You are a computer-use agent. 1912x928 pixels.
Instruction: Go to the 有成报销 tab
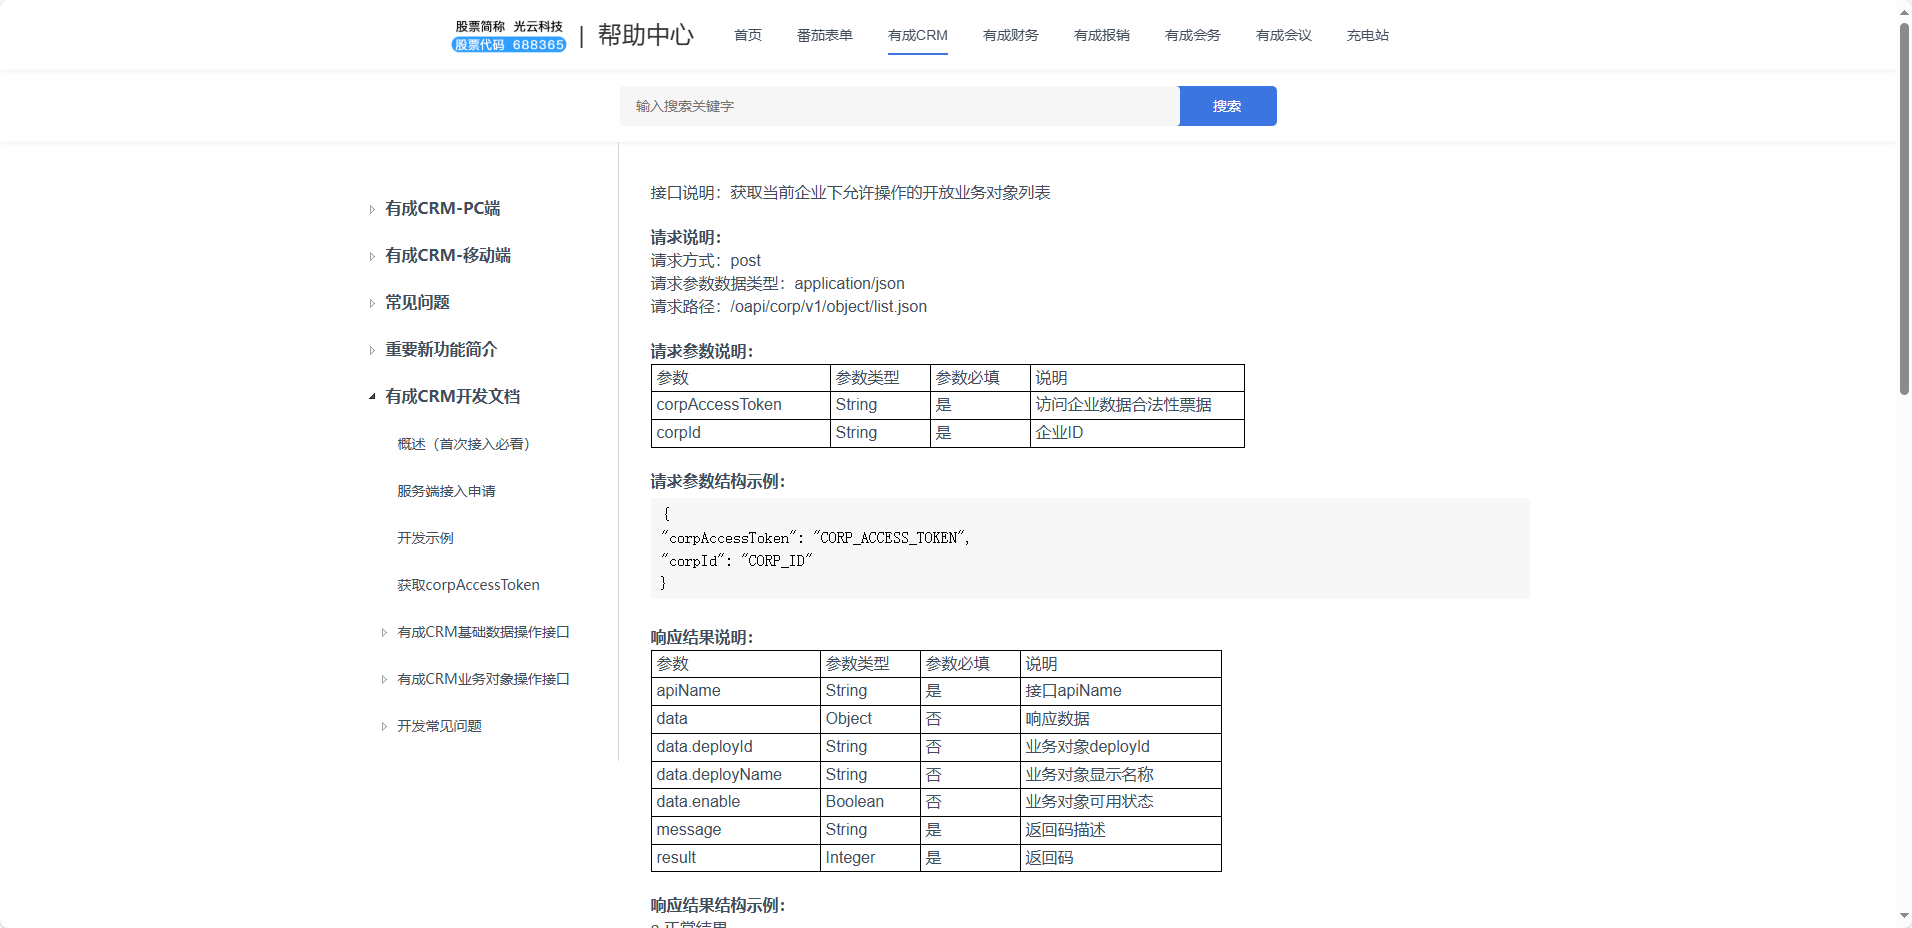[1101, 35]
